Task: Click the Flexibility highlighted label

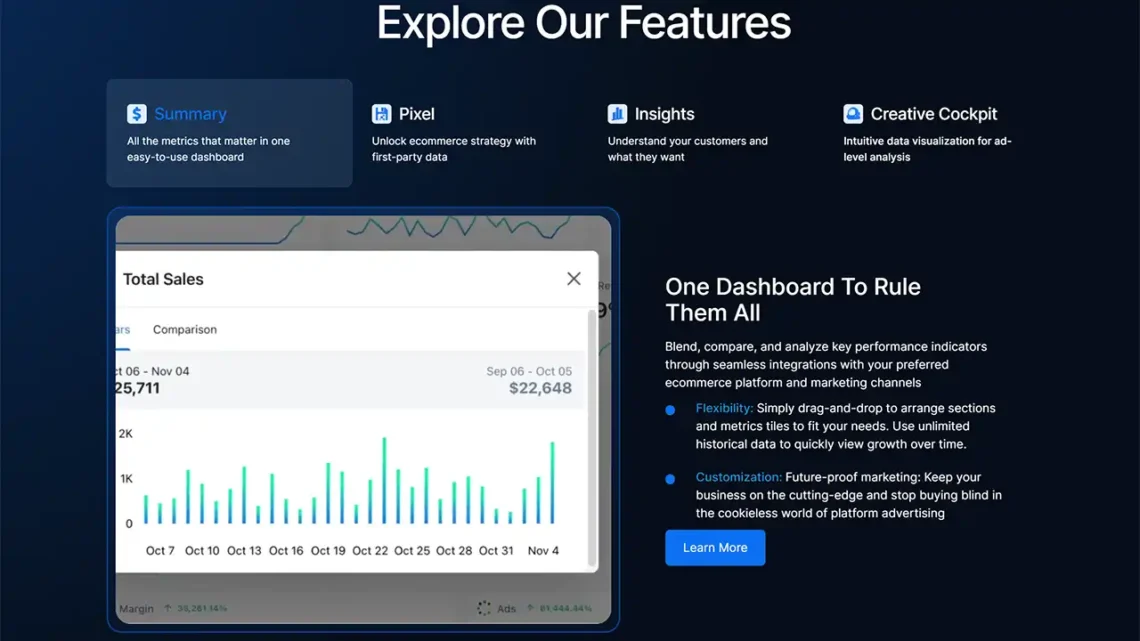Action: (x=724, y=408)
